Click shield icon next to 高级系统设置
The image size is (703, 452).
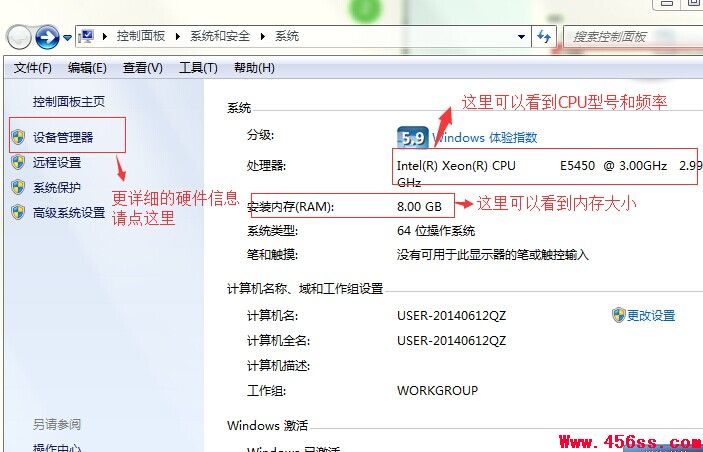coord(18,213)
